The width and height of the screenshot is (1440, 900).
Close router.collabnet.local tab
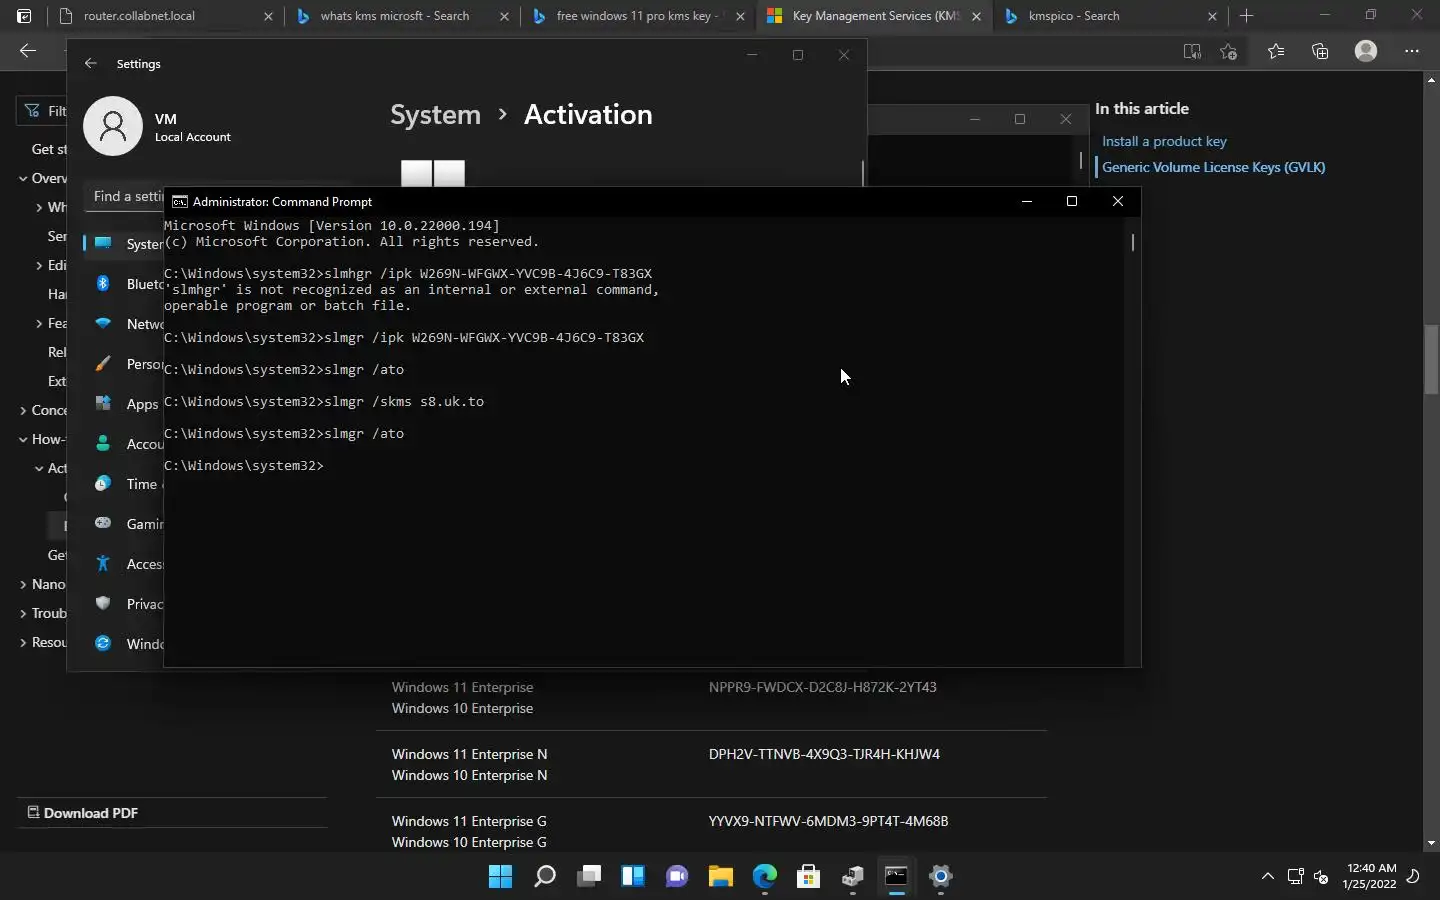[268, 16]
